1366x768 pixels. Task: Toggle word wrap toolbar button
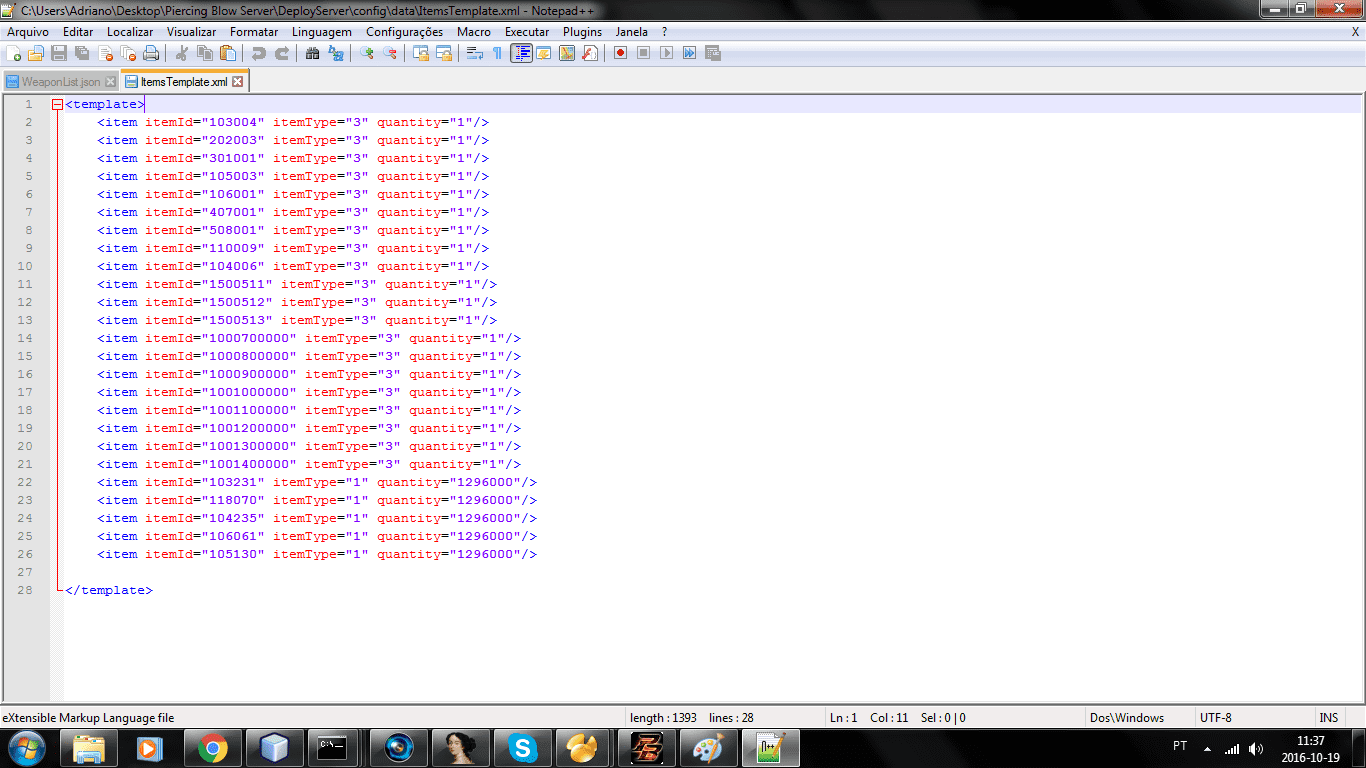pyautogui.click(x=474, y=53)
